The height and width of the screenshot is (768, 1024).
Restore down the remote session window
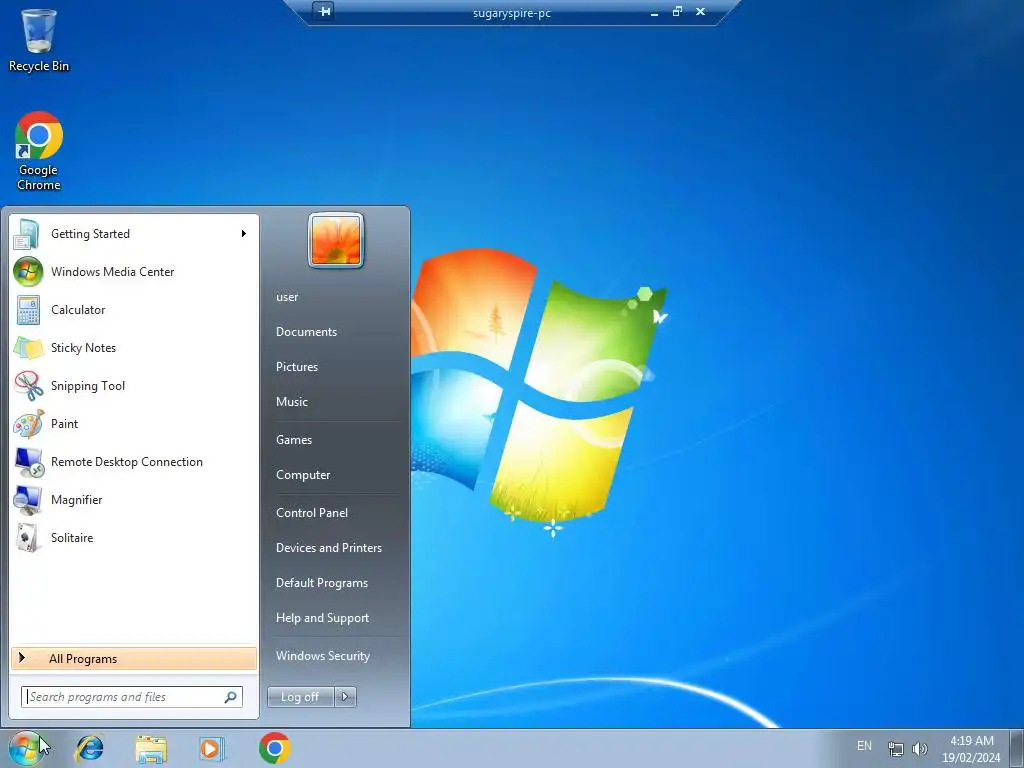point(677,11)
